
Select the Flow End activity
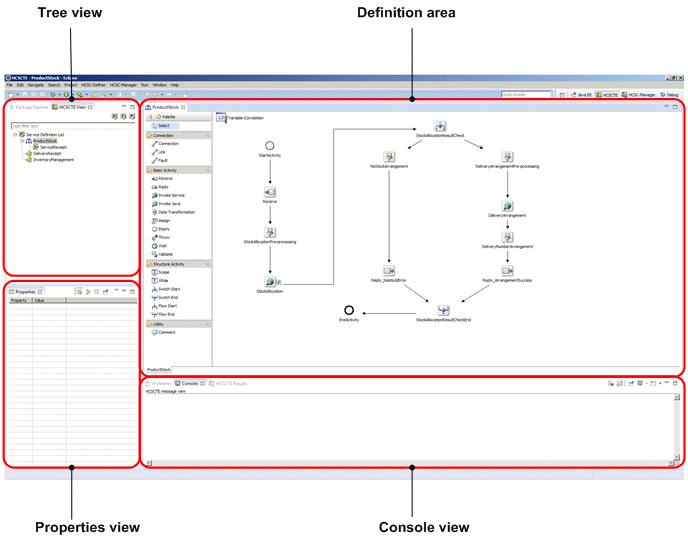point(163,314)
